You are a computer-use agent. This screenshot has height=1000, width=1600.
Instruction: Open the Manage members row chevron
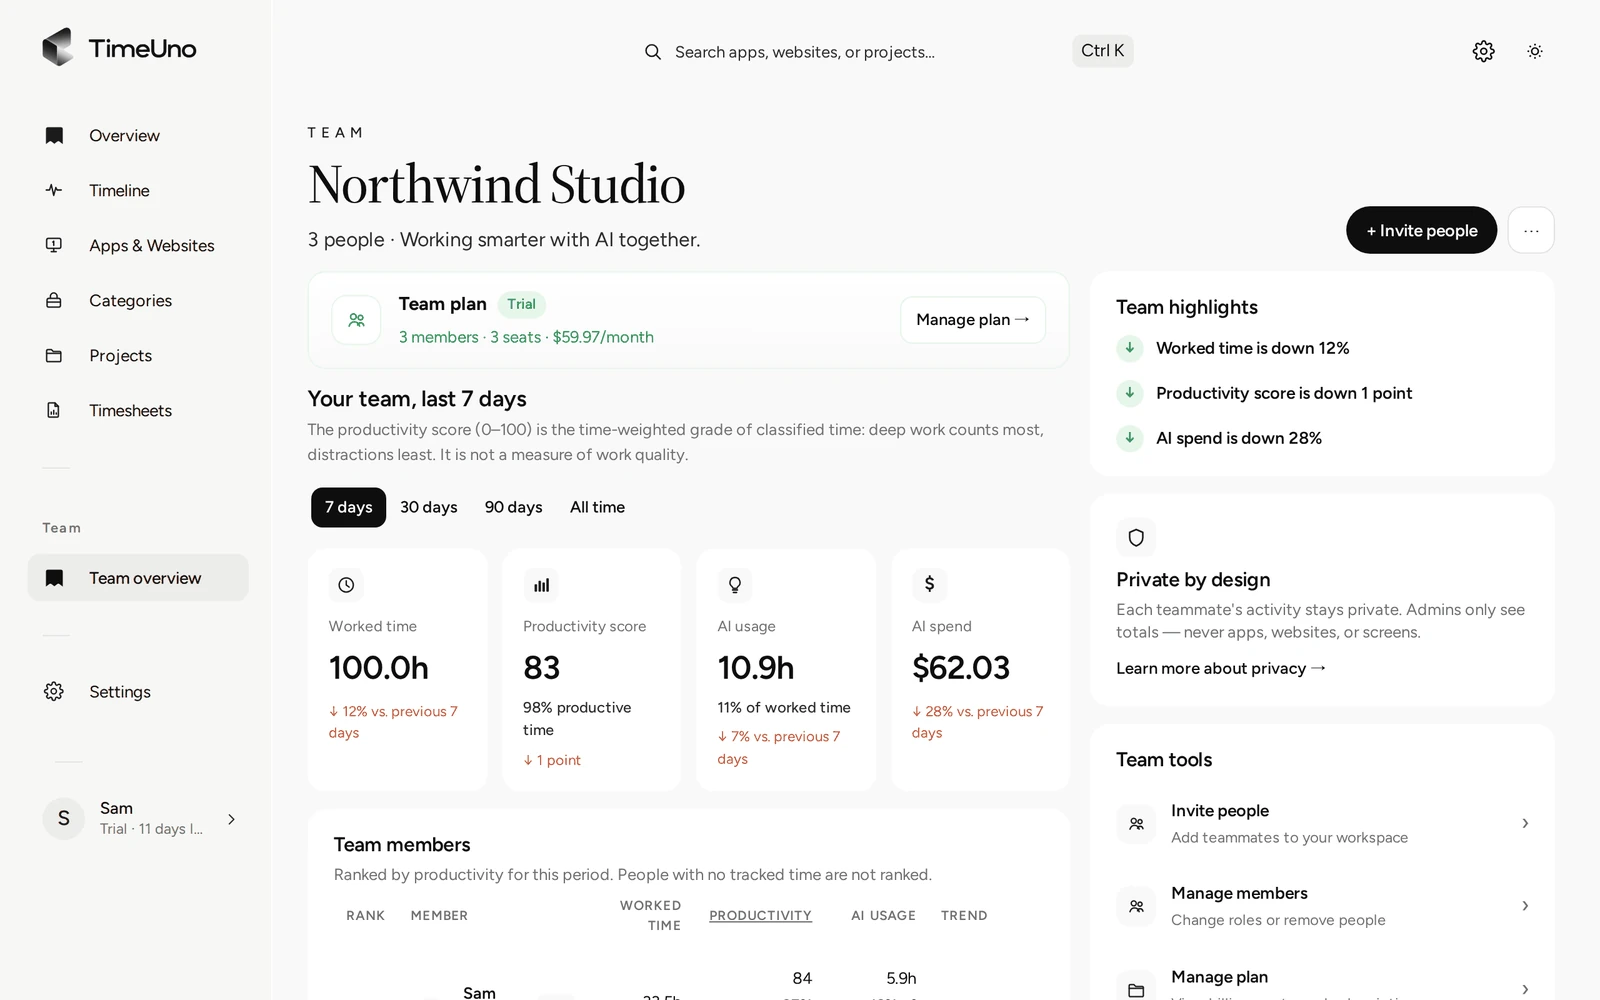(1525, 906)
